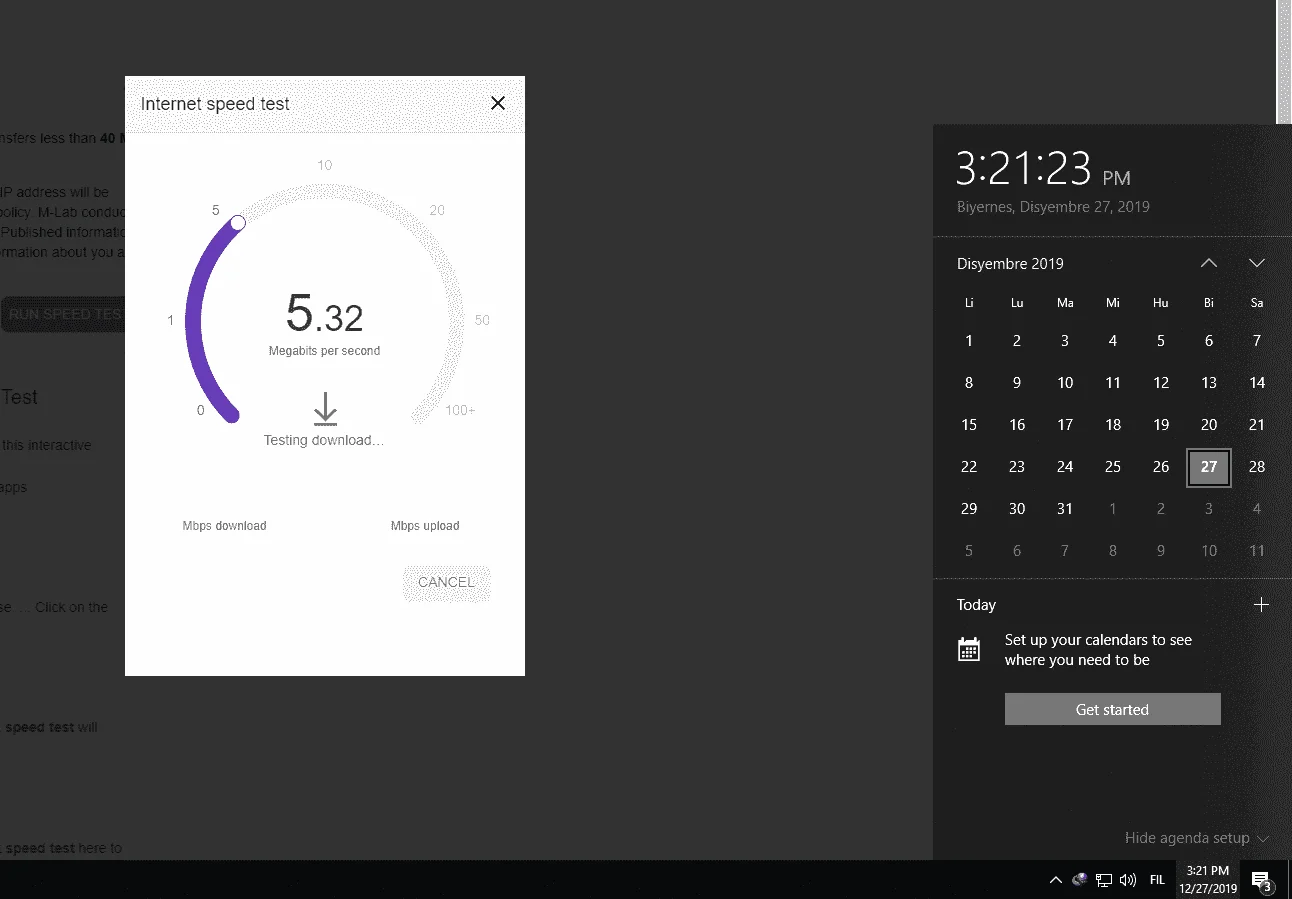
Task: Show hidden tray icons chevron
Action: tap(1055, 880)
